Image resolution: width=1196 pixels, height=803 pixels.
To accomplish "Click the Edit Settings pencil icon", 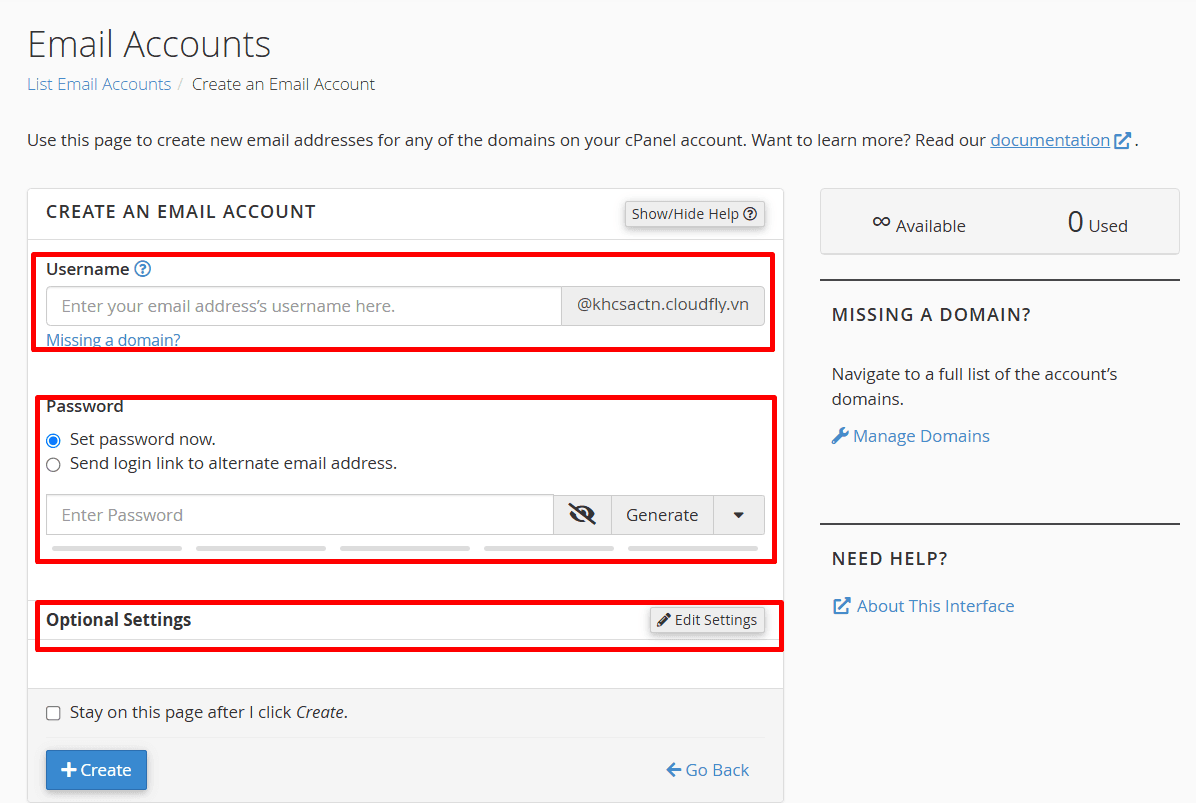I will (x=663, y=620).
